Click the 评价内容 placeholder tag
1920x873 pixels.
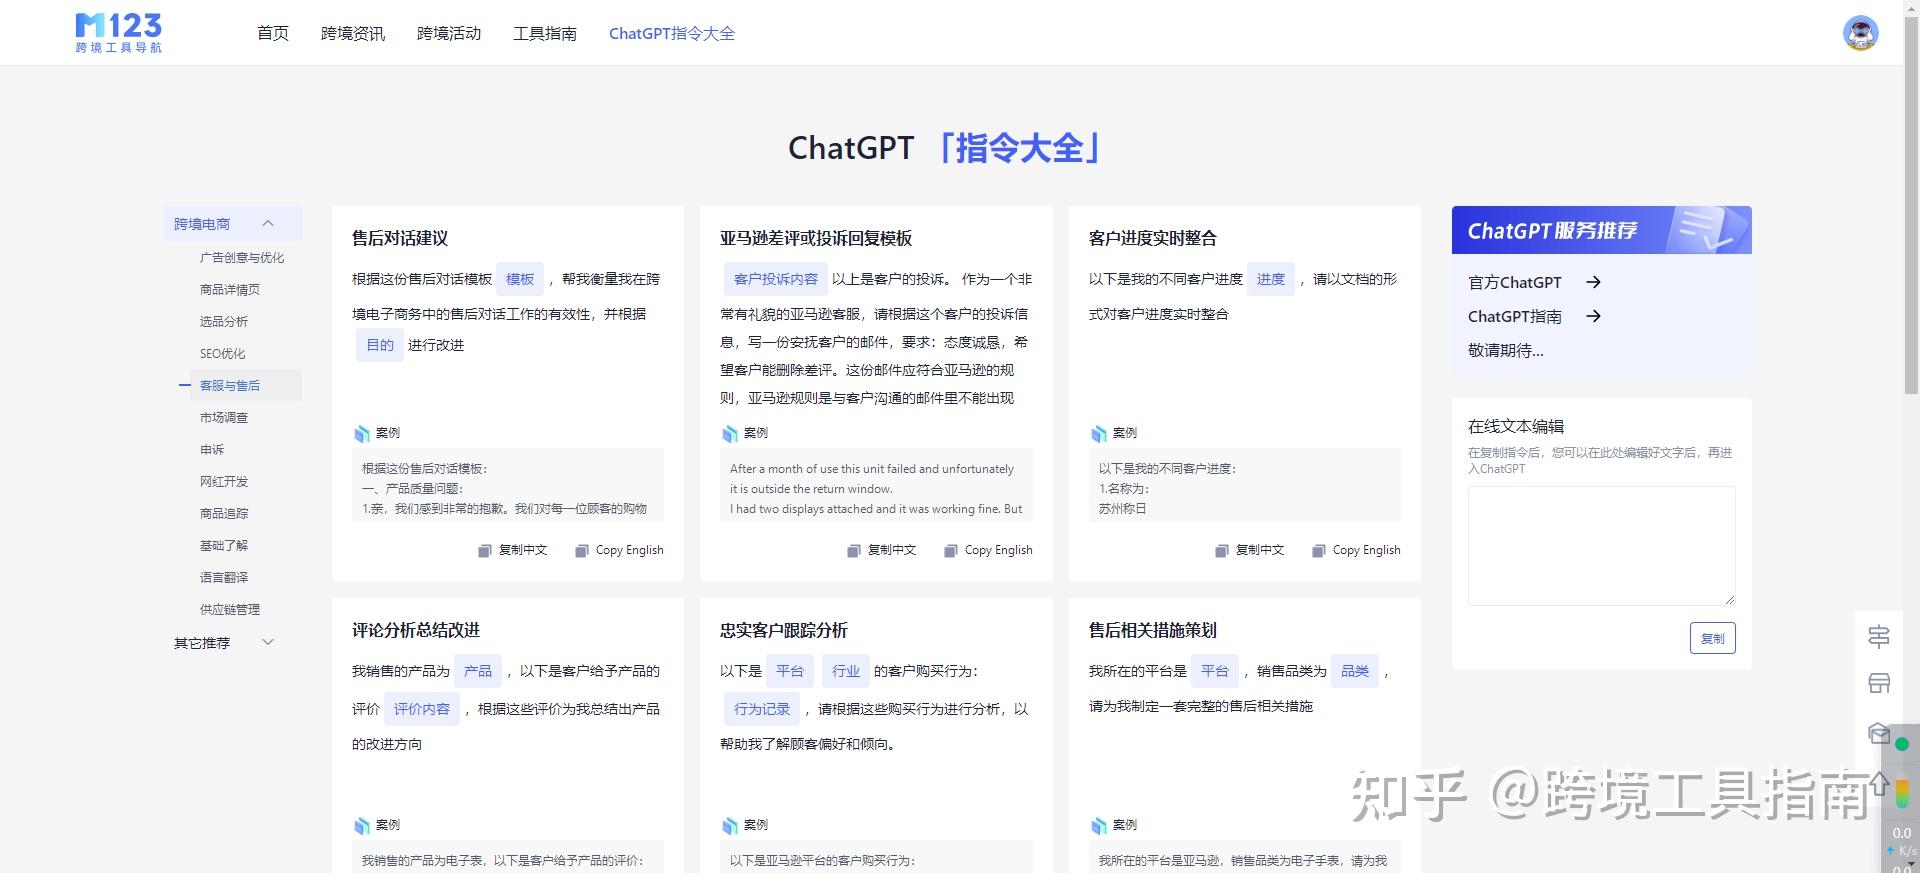pos(422,709)
